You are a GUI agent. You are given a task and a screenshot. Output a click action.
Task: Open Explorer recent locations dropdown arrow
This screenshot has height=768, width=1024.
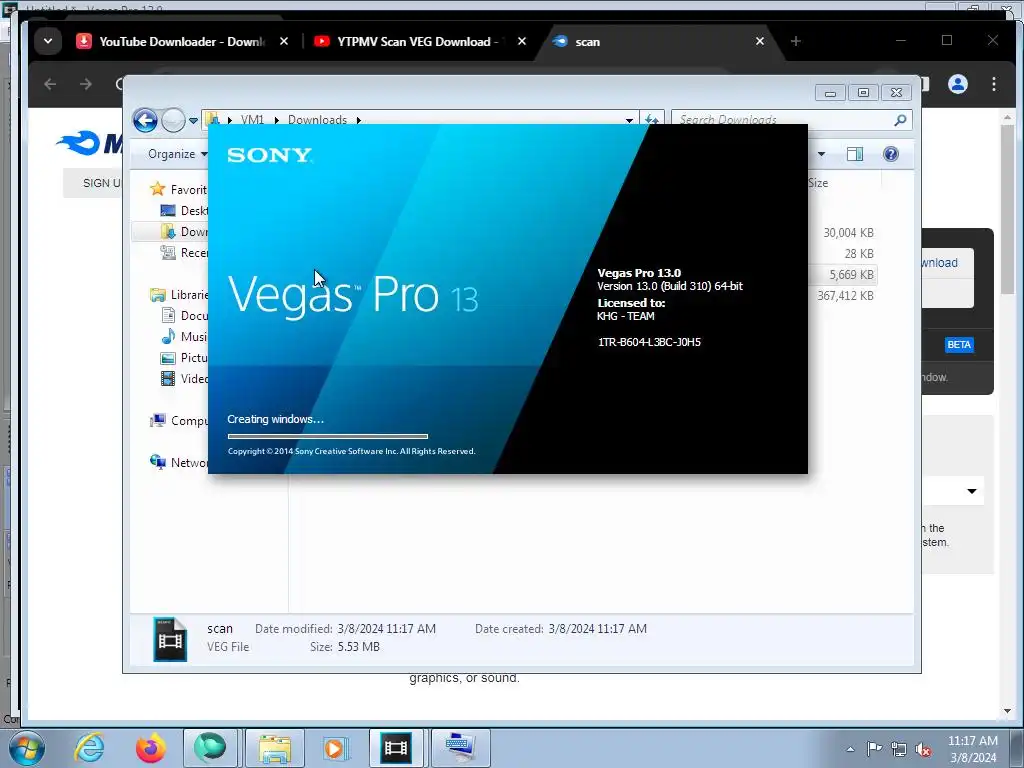click(193, 120)
